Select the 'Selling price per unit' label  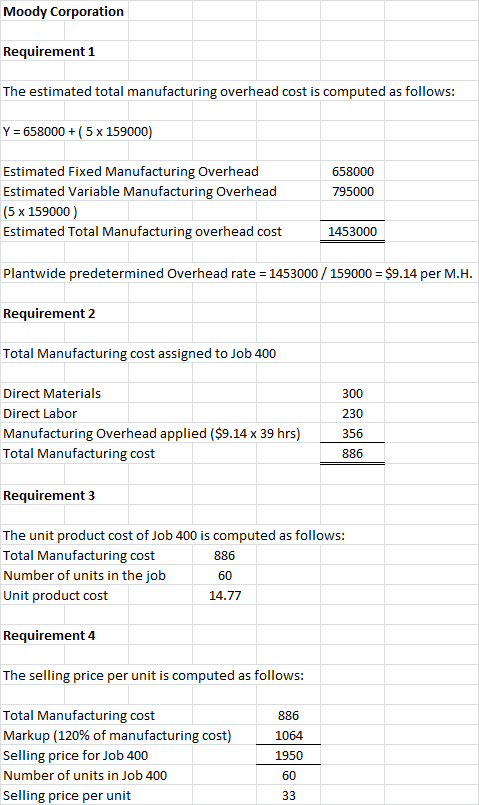(x=67, y=796)
